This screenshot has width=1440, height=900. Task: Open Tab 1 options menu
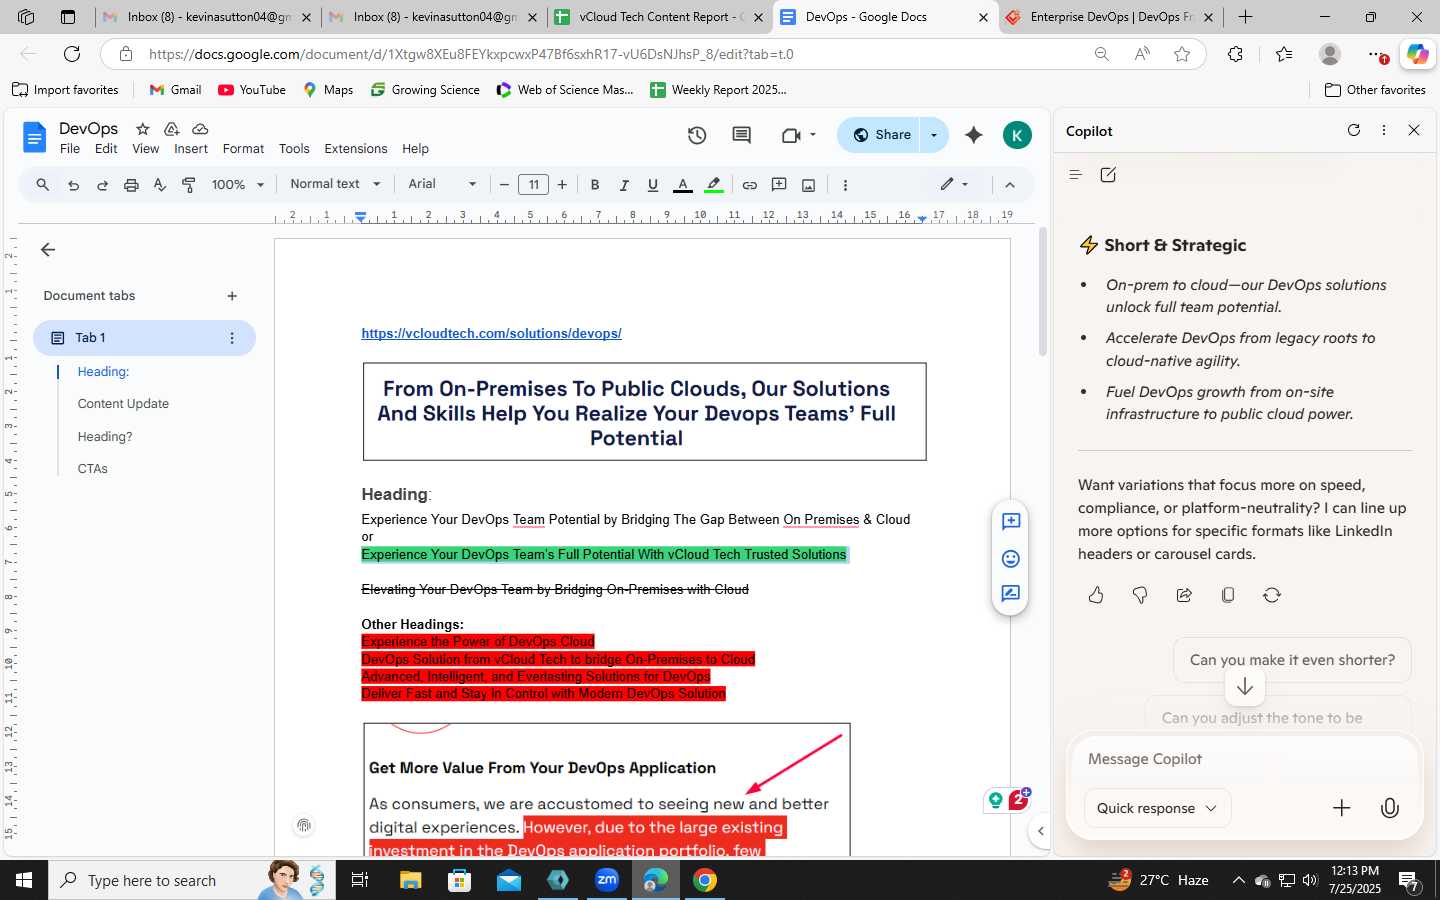click(232, 338)
